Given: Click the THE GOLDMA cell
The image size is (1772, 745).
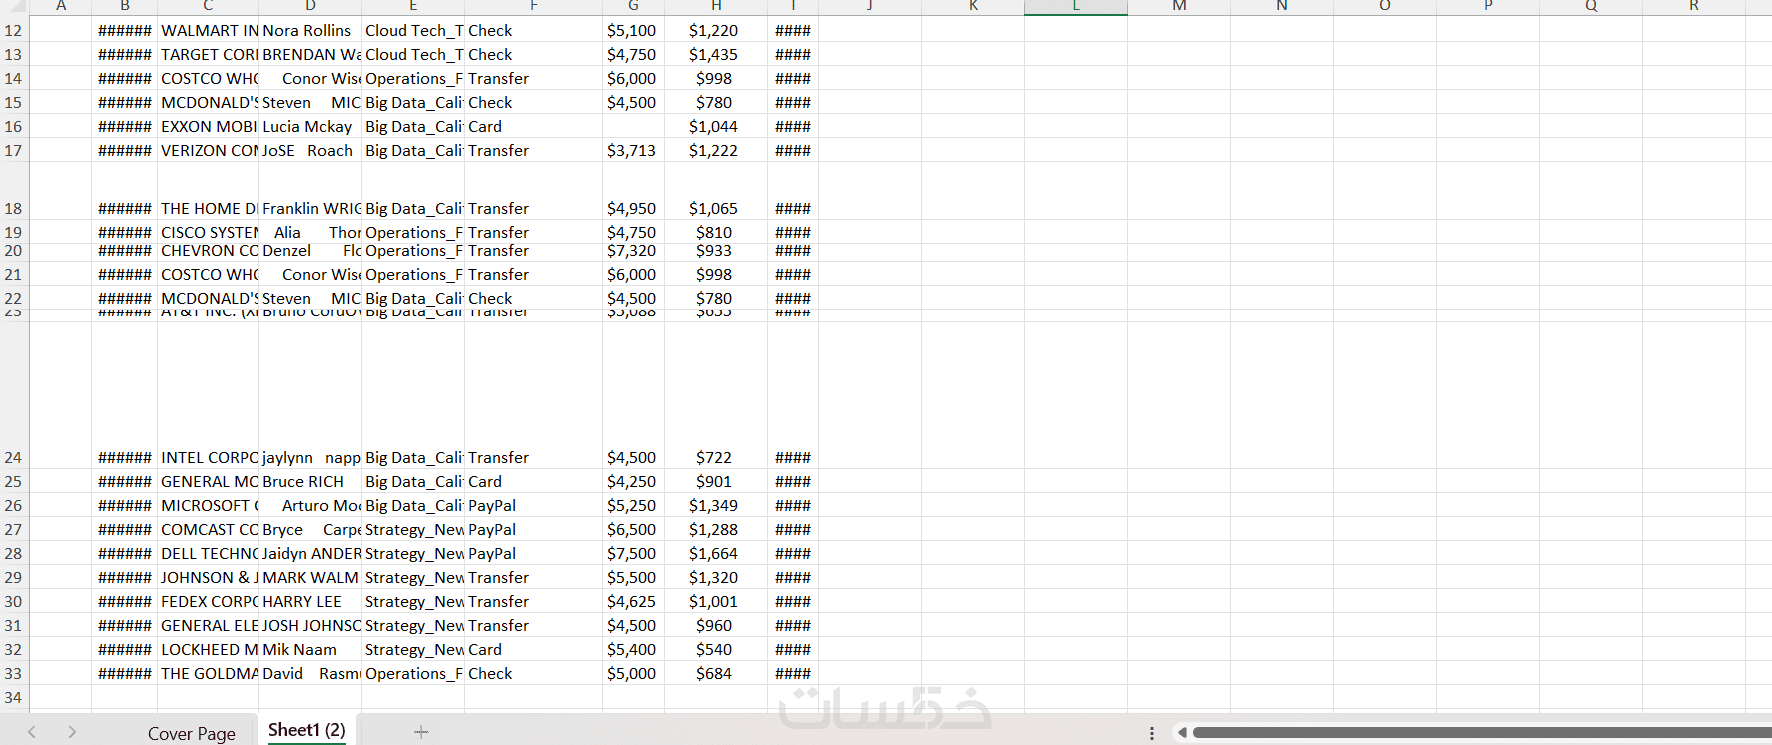Looking at the screenshot, I should tap(208, 673).
